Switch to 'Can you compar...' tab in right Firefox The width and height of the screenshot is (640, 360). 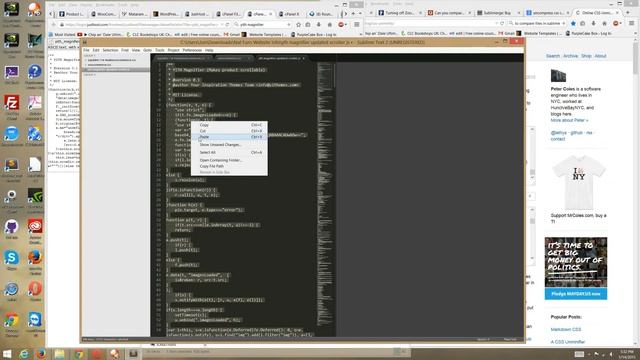pyautogui.click(x=449, y=13)
